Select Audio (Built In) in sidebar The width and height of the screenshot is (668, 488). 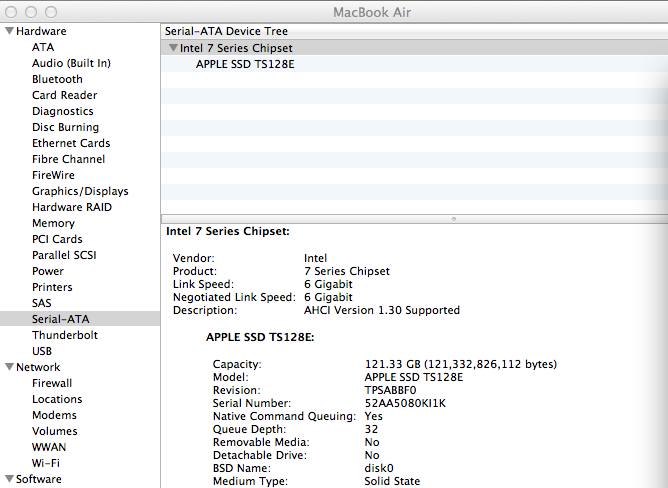71,63
